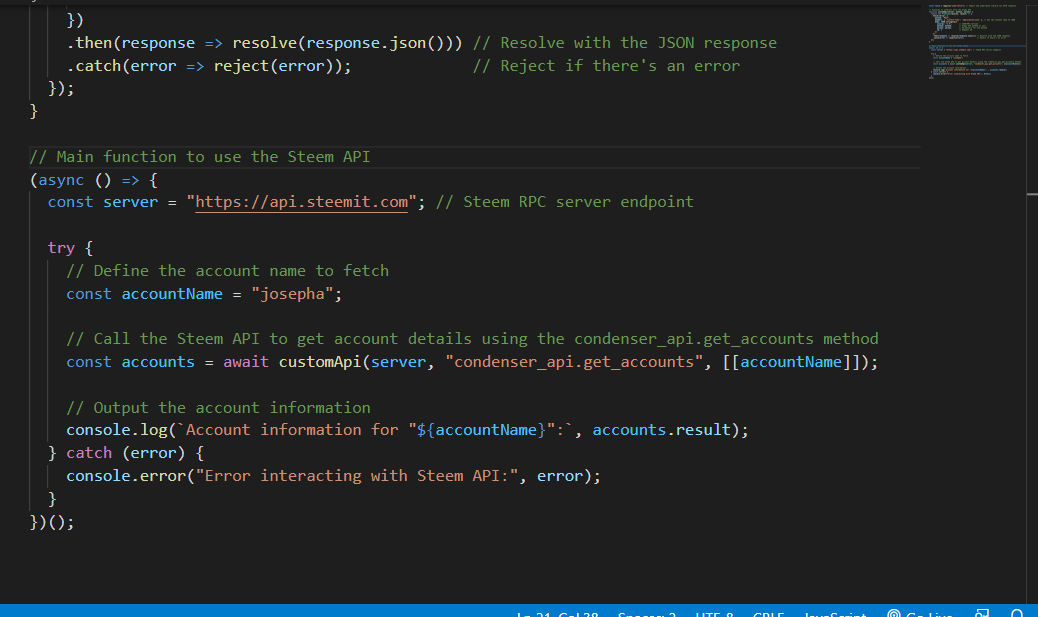The image size is (1038, 617).
Task: Click the "await" keyword
Action: click(246, 362)
